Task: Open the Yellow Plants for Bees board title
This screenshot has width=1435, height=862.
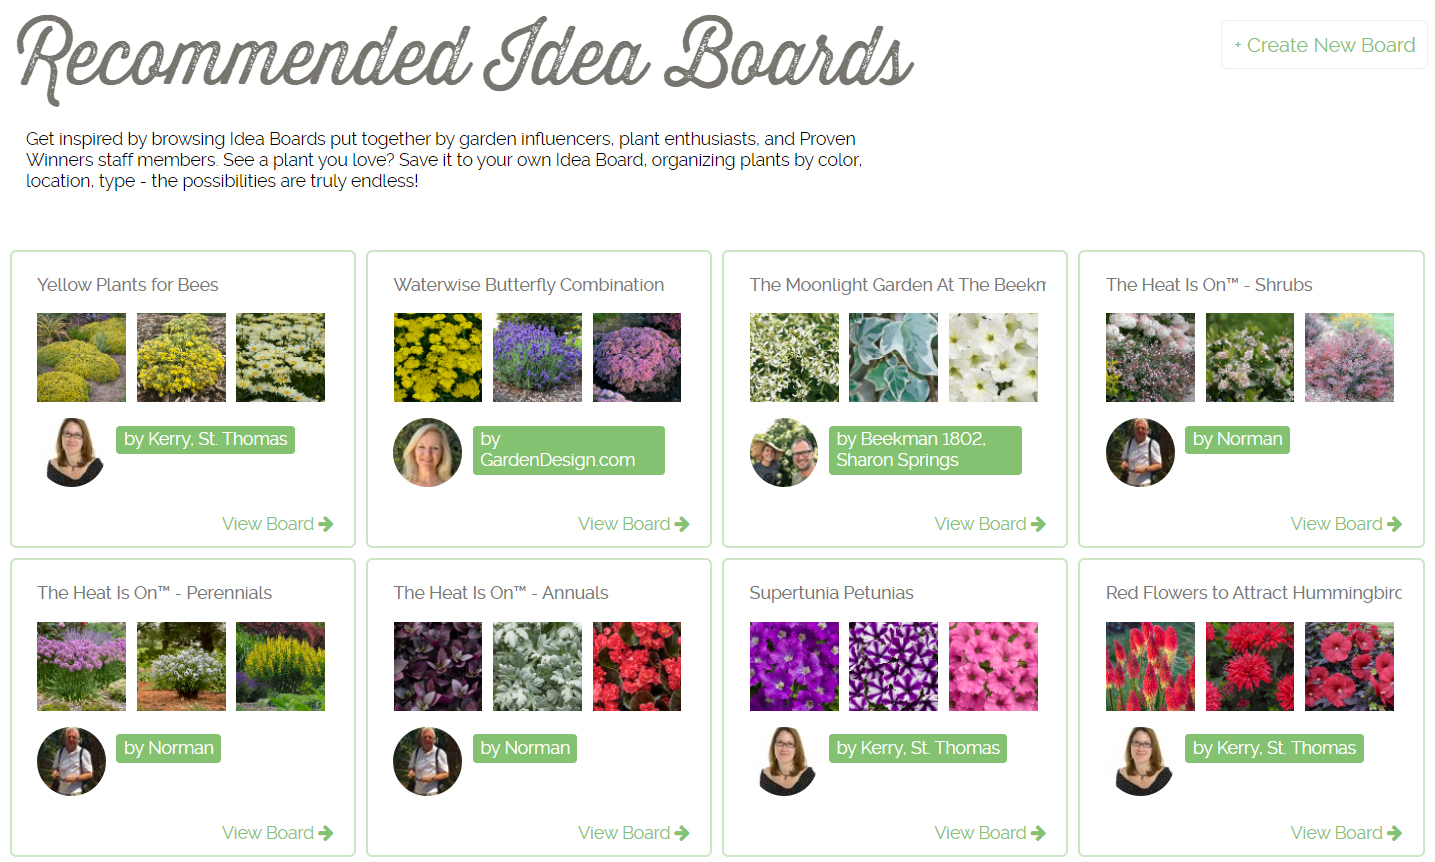Action: pyautogui.click(x=128, y=284)
